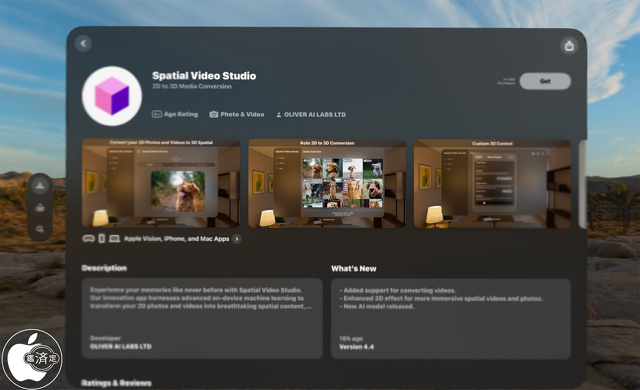View the first screenshot with the single dog photo
The width and height of the screenshot is (640, 390).
(161, 183)
